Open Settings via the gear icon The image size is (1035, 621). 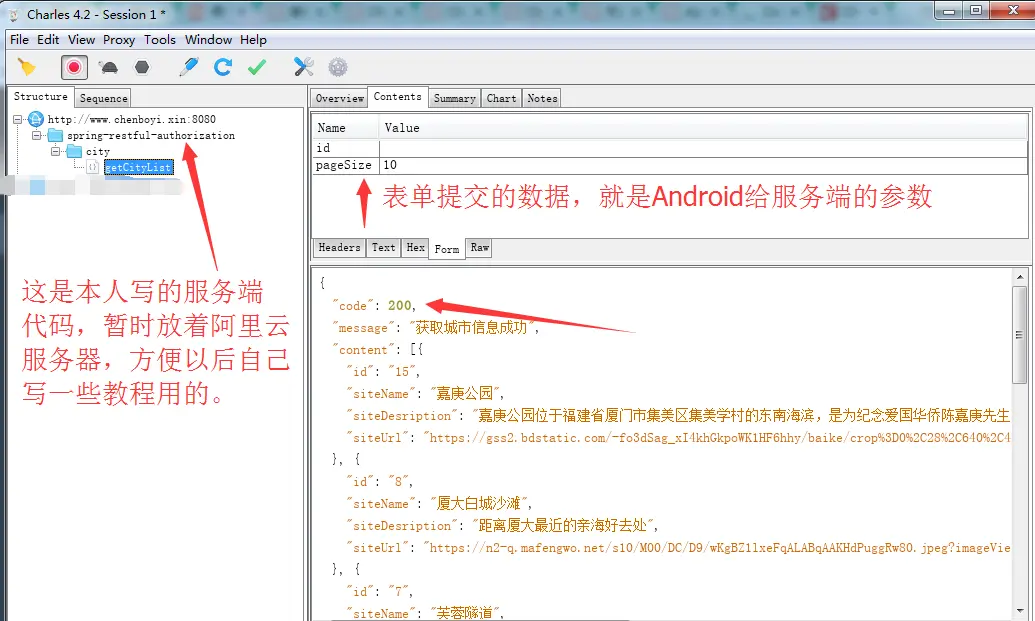click(337, 67)
